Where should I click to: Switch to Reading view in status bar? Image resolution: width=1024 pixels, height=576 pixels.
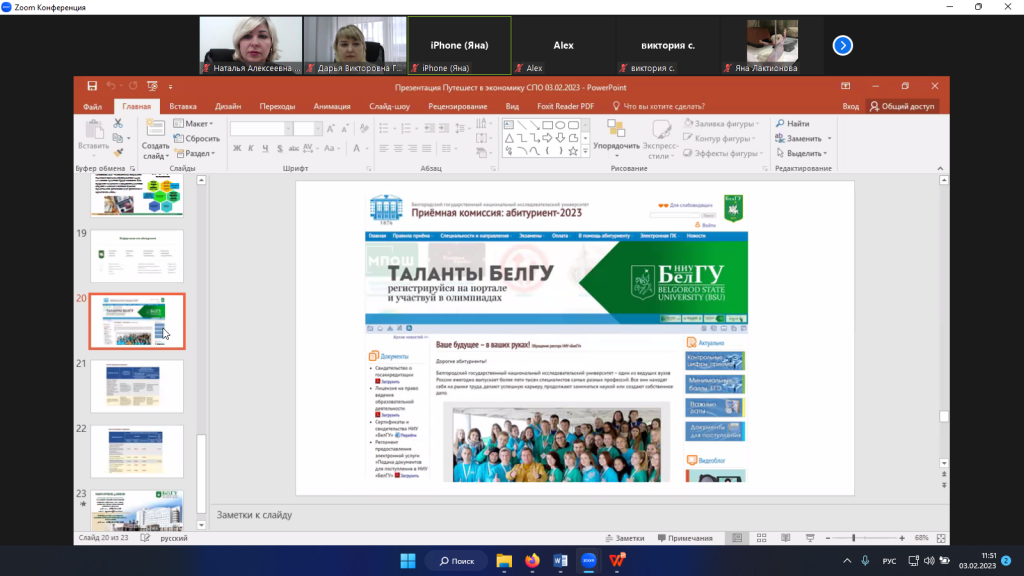point(786,538)
